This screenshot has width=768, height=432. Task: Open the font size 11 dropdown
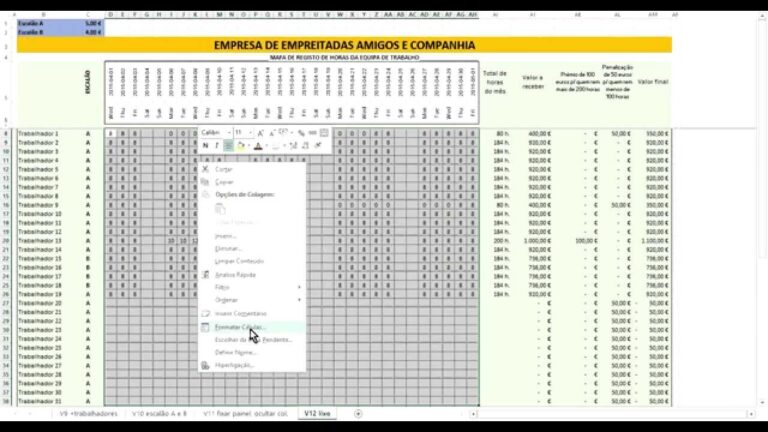(250, 133)
